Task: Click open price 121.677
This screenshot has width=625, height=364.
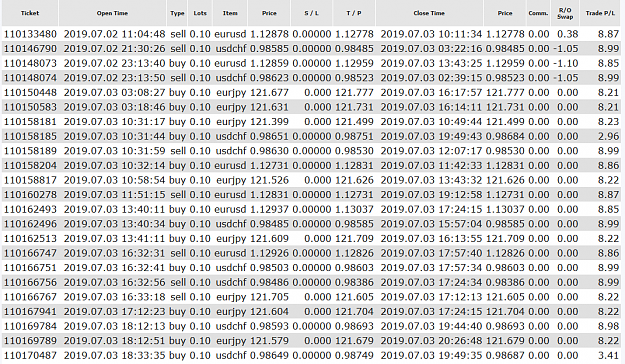Action: (x=269, y=92)
